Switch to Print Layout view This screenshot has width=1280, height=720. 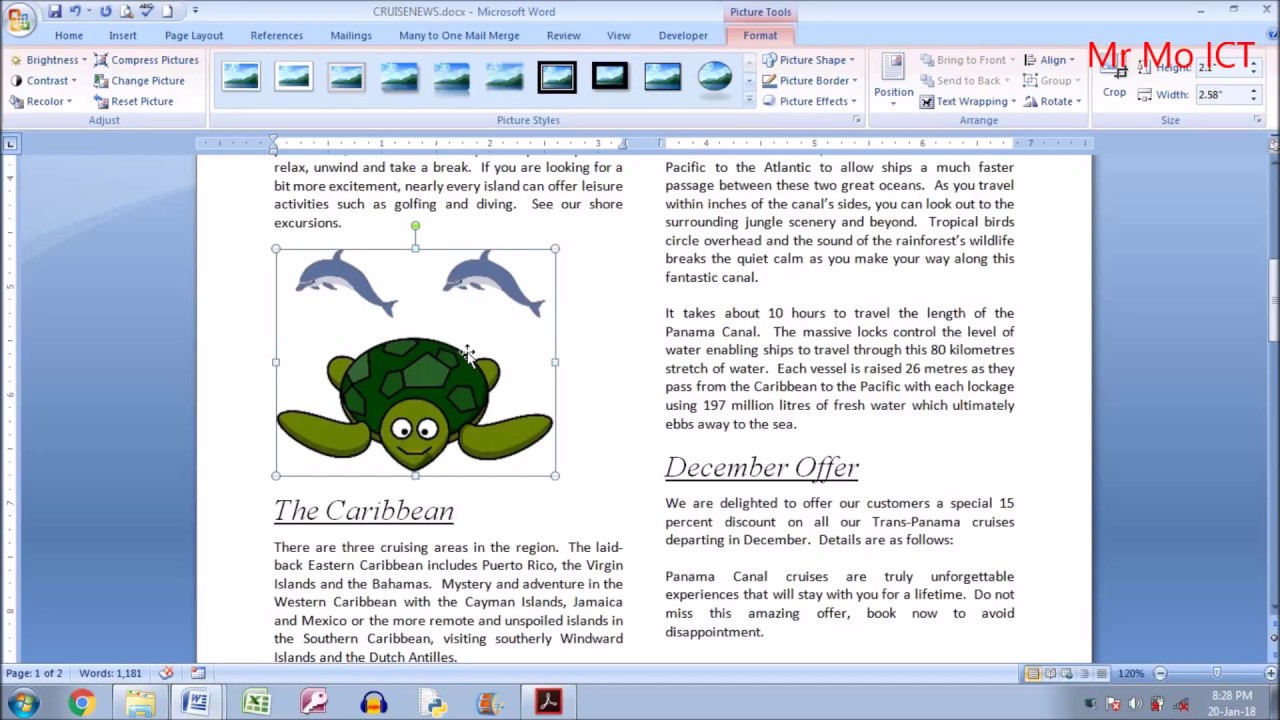(x=1033, y=674)
